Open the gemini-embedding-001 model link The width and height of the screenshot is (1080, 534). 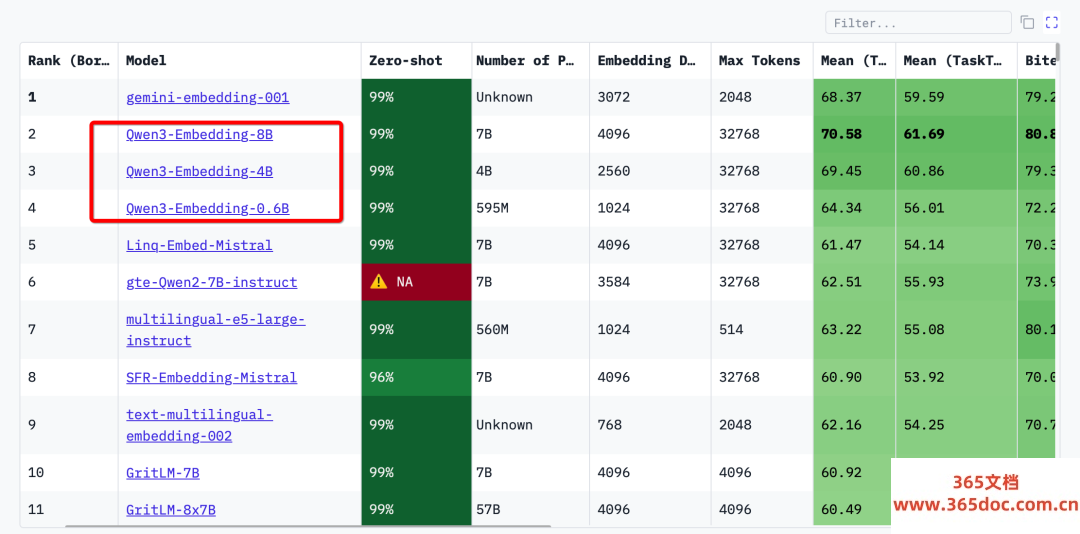[207, 97]
